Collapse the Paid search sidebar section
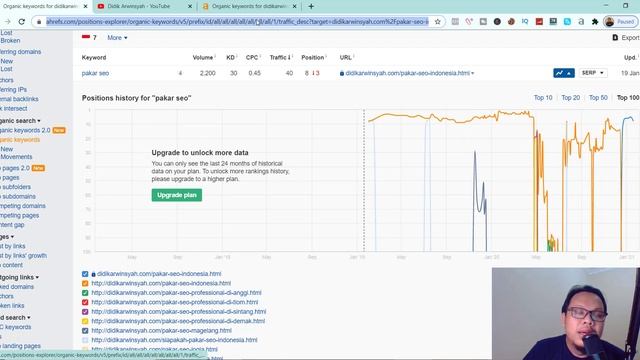 [x=15, y=318]
